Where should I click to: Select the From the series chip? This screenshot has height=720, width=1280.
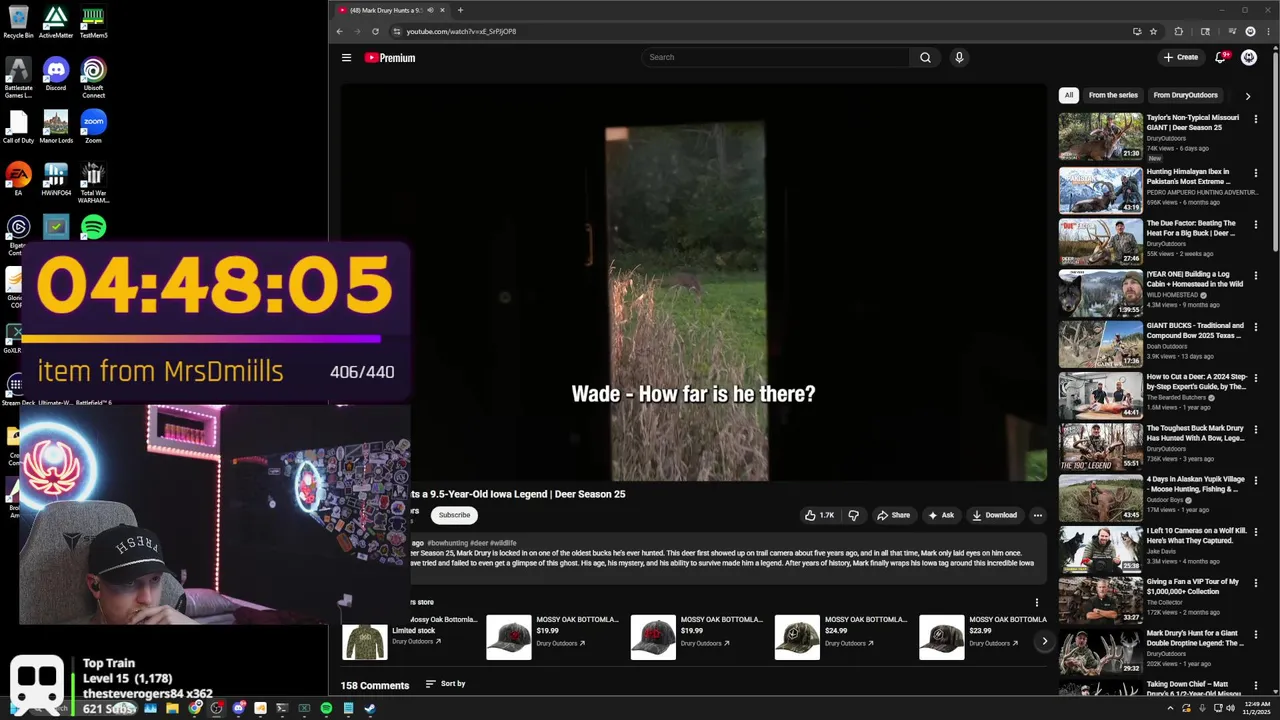pos(1113,95)
